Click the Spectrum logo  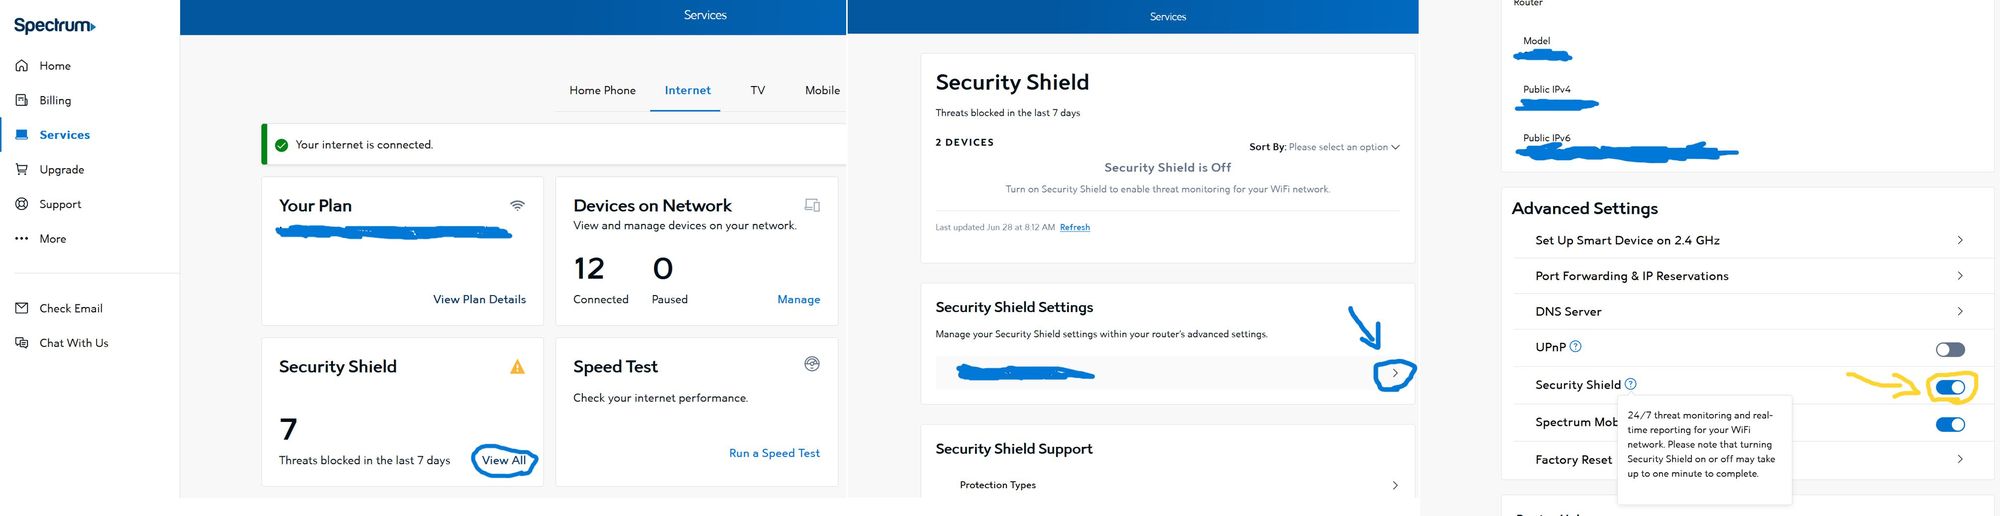[x=54, y=26]
